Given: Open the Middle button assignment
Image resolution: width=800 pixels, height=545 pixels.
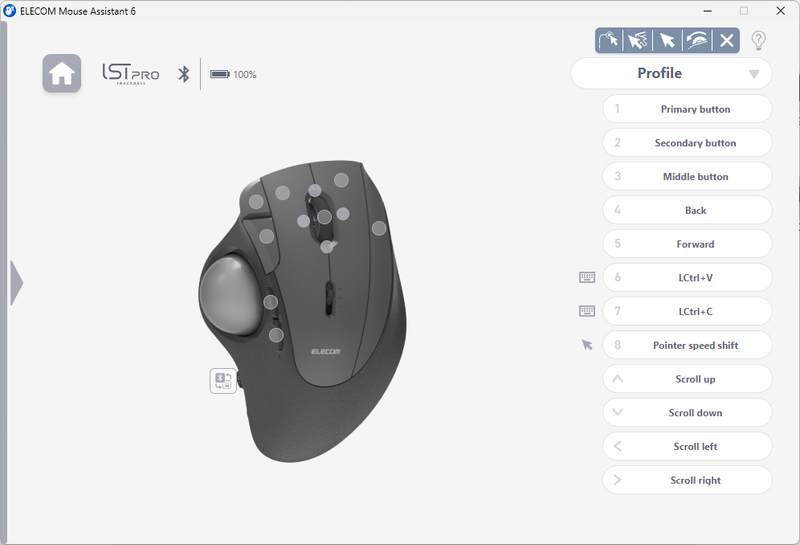Looking at the screenshot, I should click(687, 176).
